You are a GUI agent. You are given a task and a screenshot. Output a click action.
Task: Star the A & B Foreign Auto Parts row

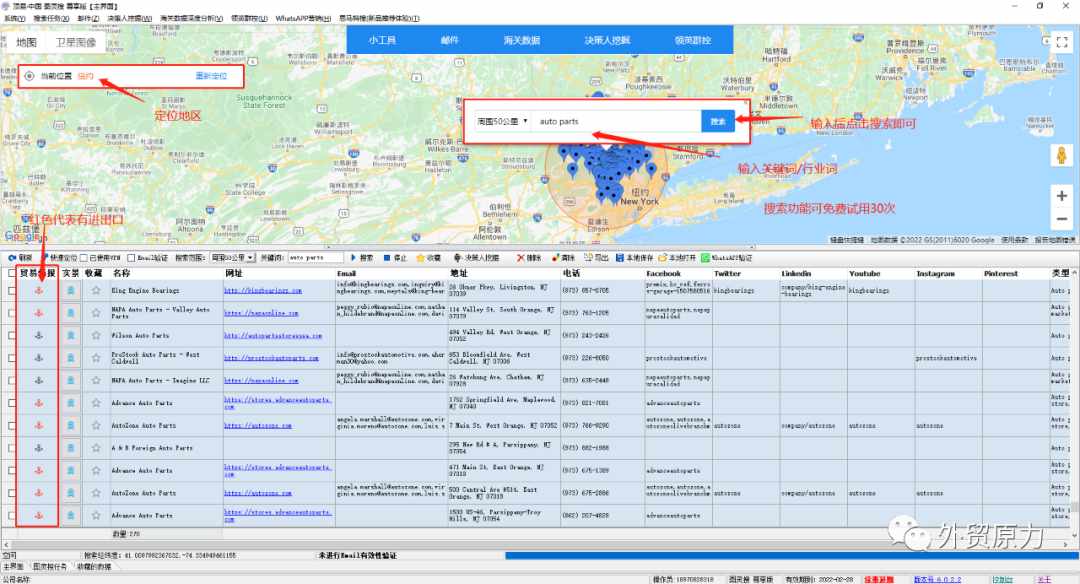[x=96, y=448]
